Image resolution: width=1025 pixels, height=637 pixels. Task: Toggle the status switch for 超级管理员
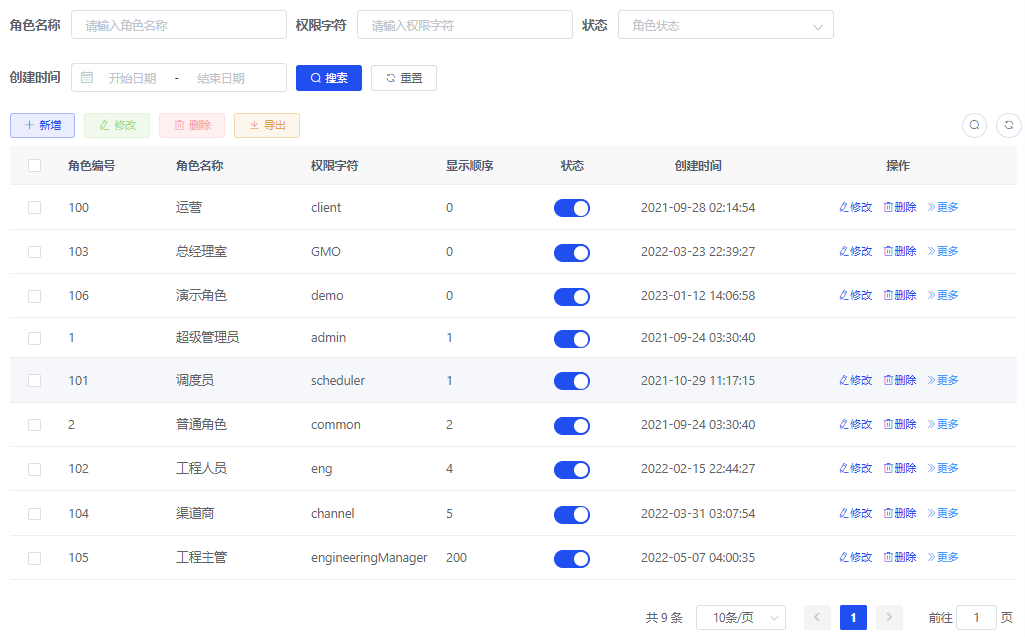pyautogui.click(x=572, y=339)
